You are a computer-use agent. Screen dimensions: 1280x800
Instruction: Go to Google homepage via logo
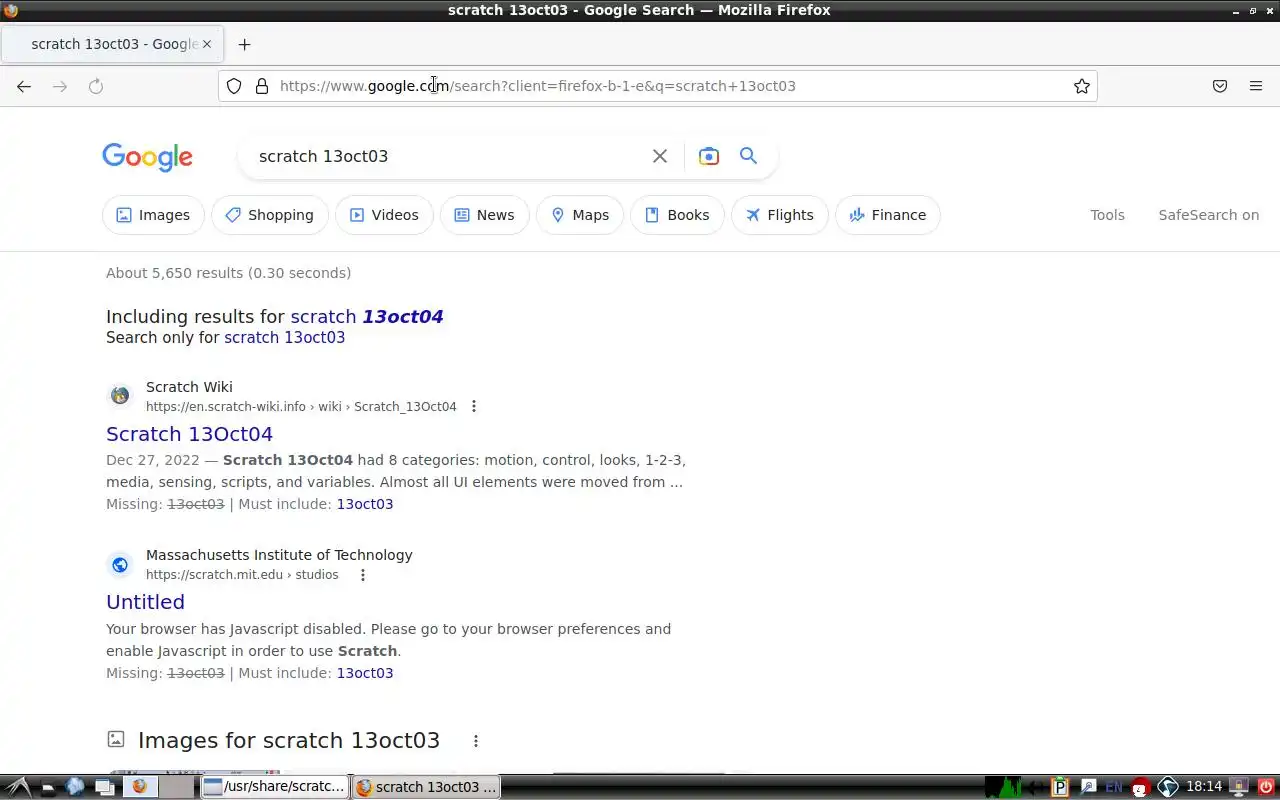(x=147, y=157)
